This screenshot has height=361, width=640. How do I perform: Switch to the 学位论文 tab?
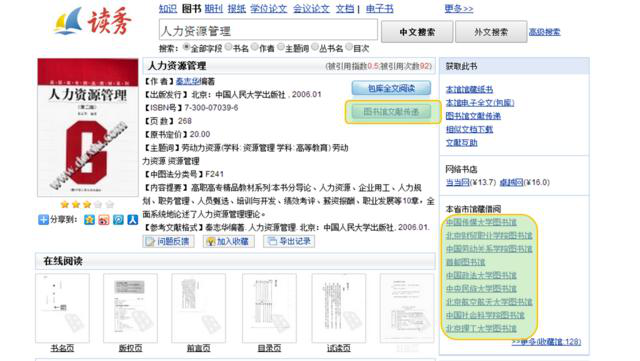tap(269, 9)
